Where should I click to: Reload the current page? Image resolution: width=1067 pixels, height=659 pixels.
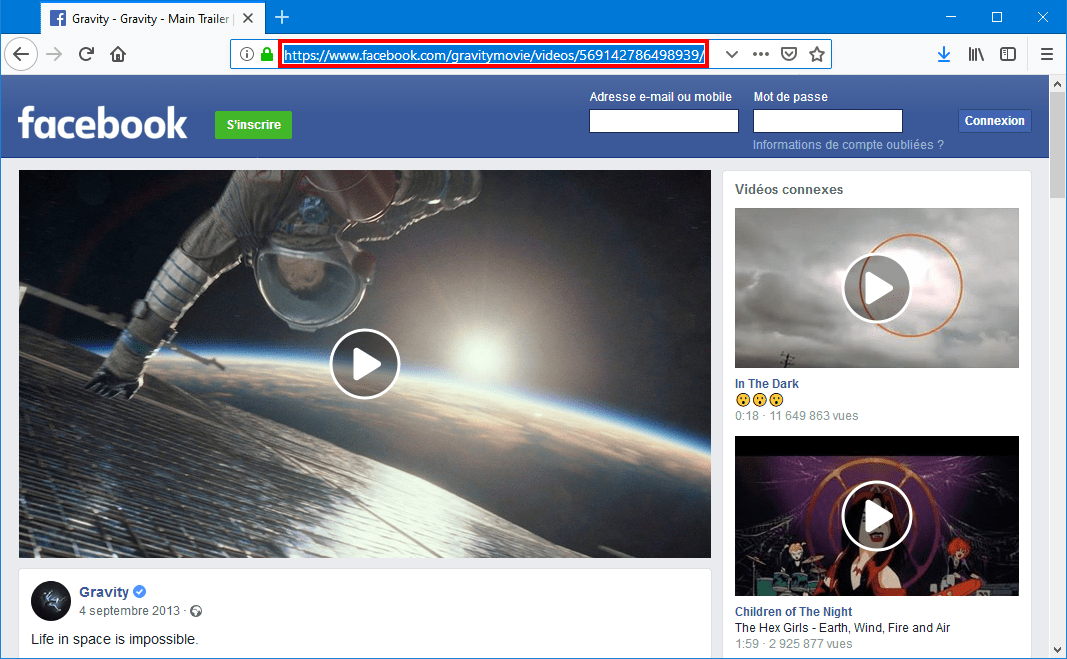(86, 54)
